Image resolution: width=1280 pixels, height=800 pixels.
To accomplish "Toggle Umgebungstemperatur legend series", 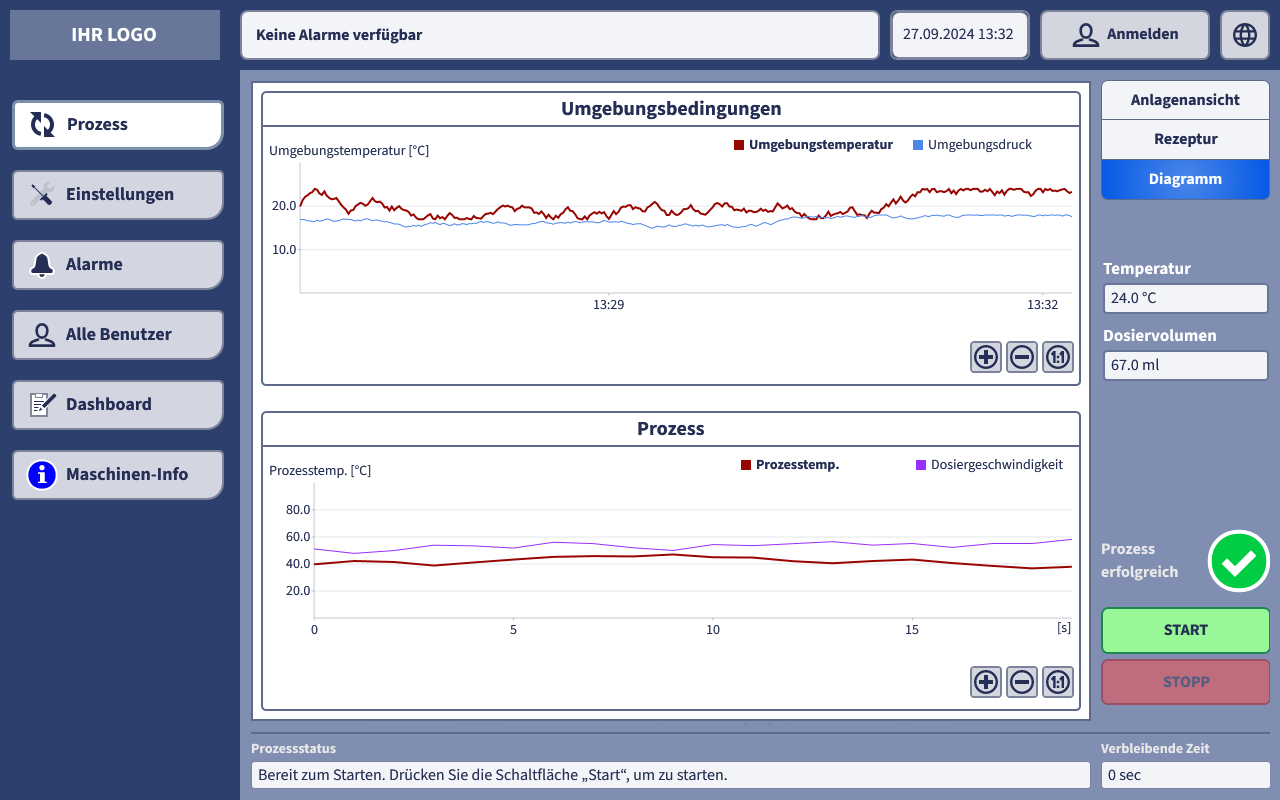I will click(813, 145).
